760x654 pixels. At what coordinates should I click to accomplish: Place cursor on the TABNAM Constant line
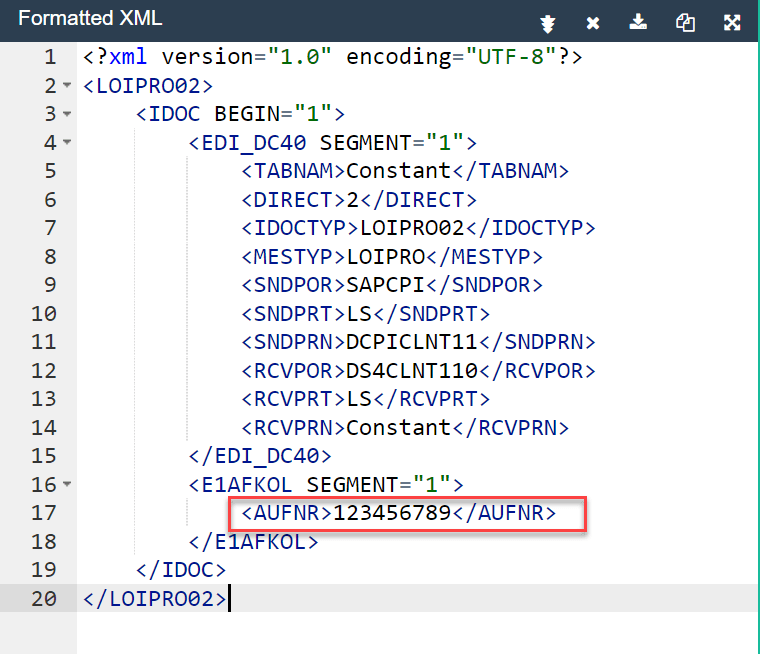[x=398, y=171]
